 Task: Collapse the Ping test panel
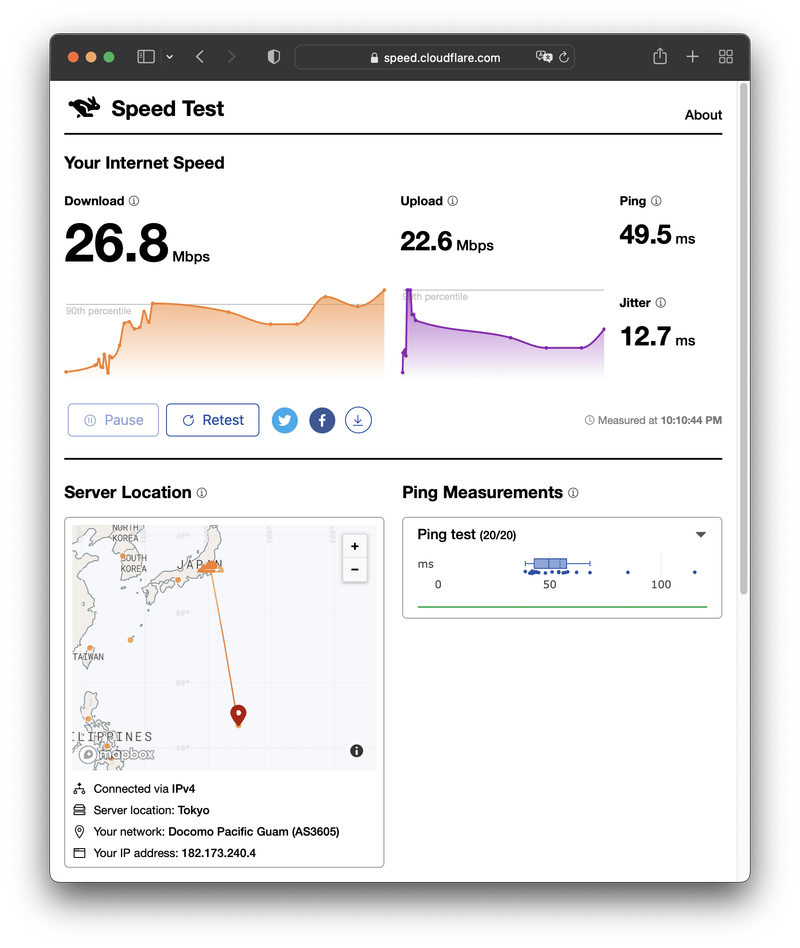point(701,535)
